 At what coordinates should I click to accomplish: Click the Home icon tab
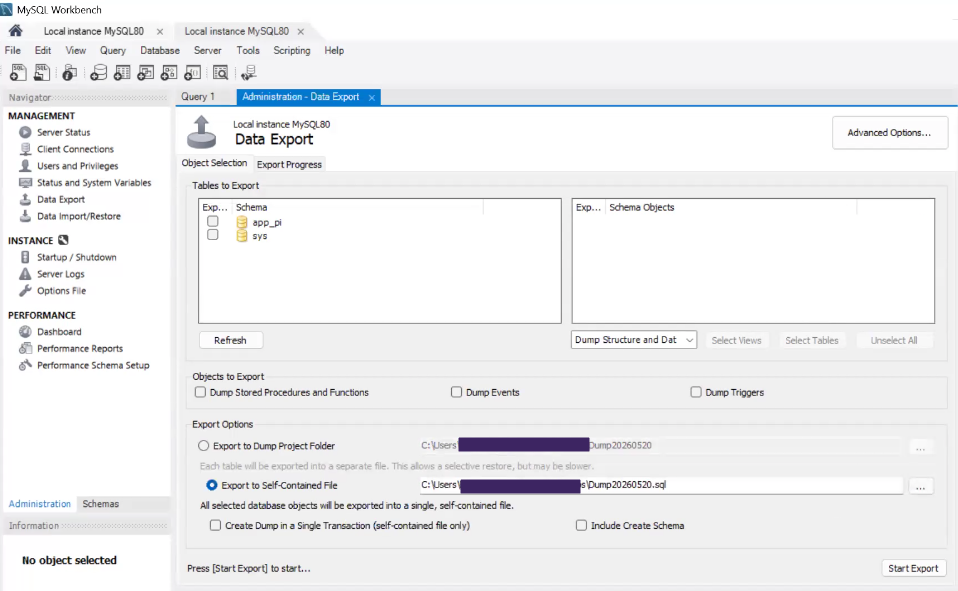click(x=15, y=31)
